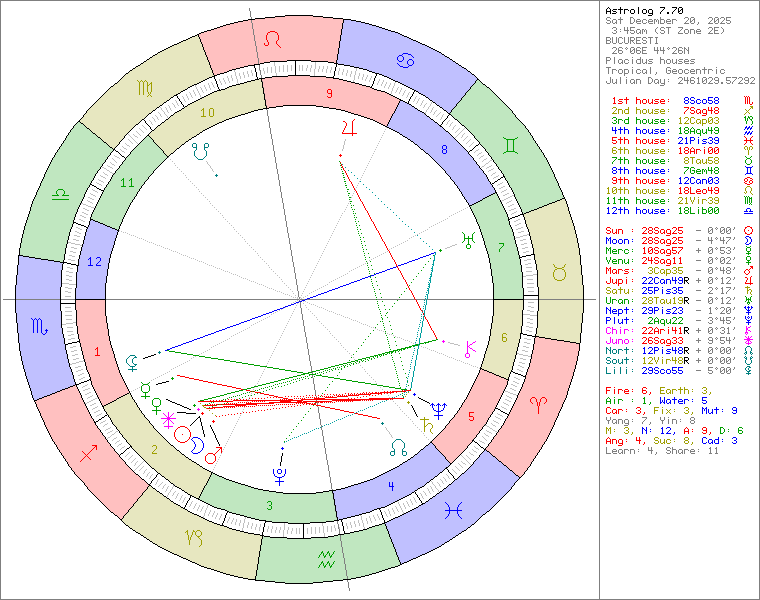Click the Jupiter glyph in the ninth house

pos(349,127)
